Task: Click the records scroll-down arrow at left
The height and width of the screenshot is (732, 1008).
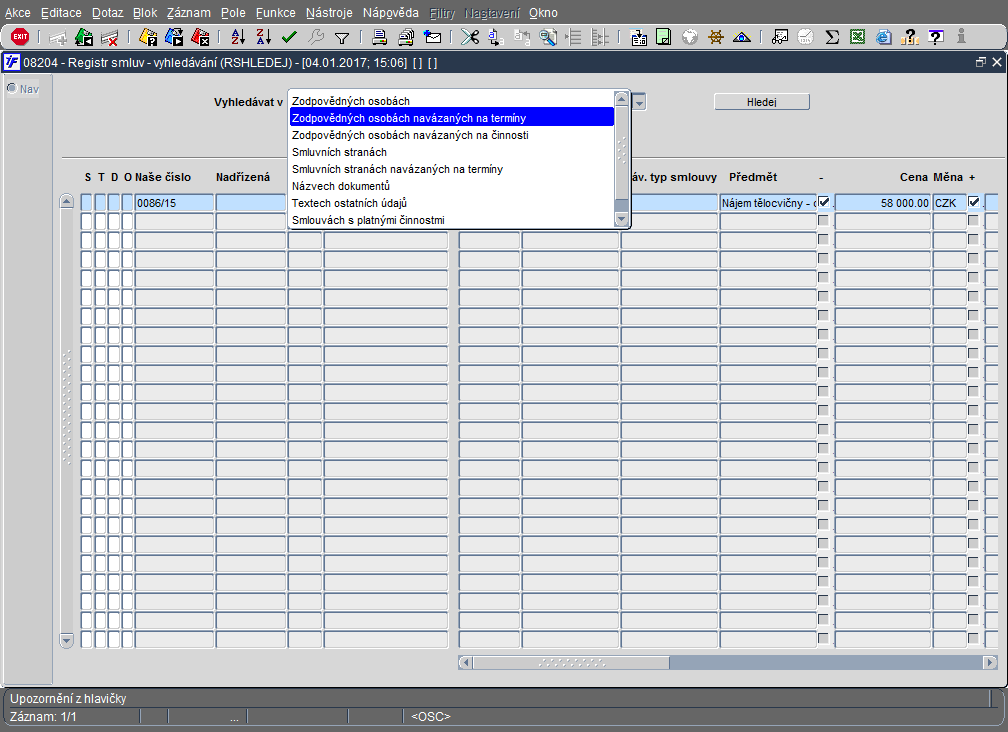Action: 66,640
